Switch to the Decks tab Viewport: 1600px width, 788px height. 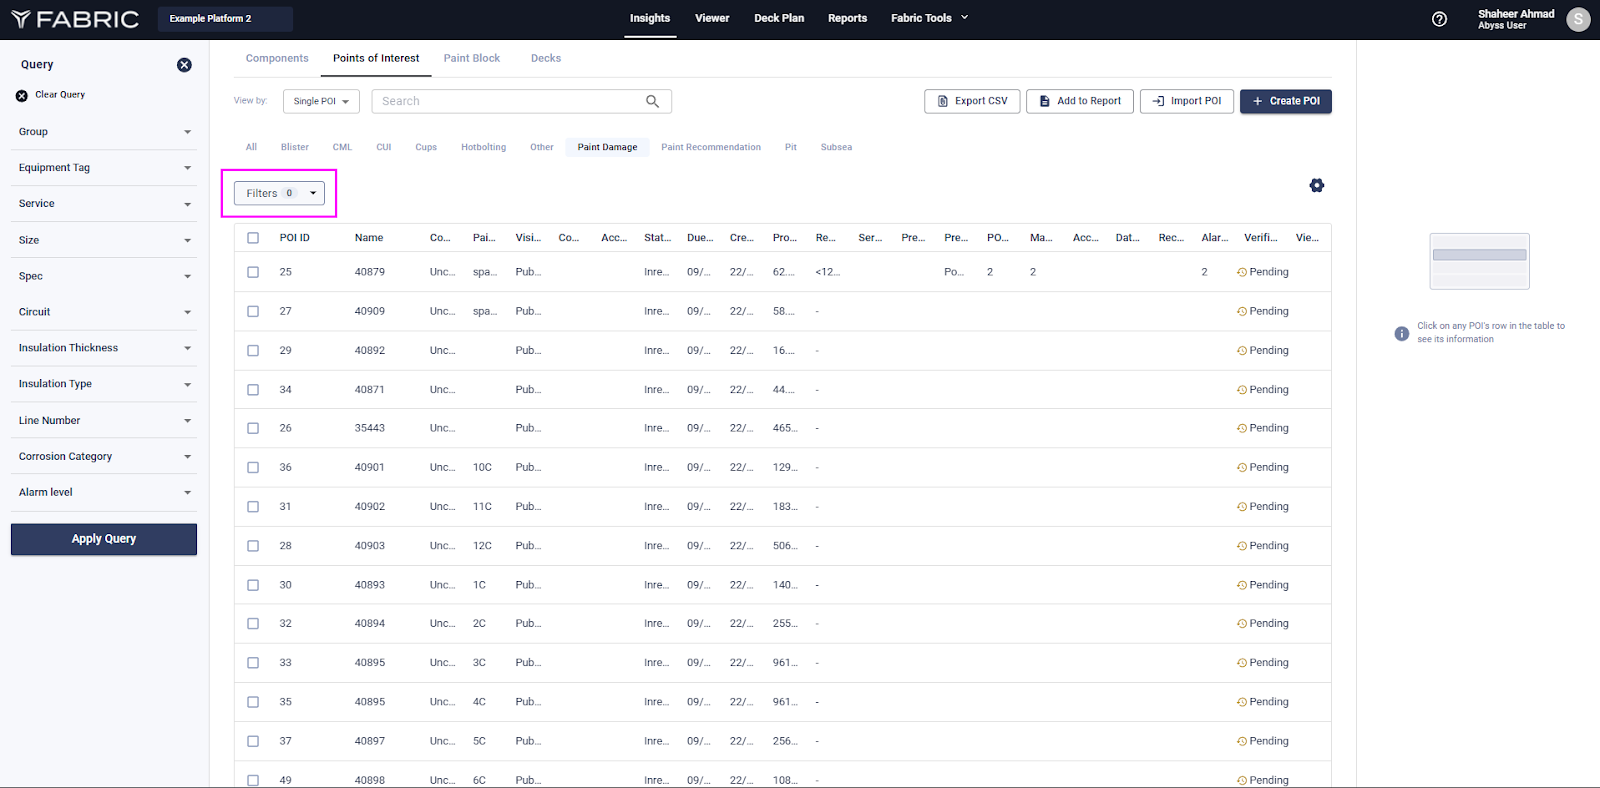546,58
